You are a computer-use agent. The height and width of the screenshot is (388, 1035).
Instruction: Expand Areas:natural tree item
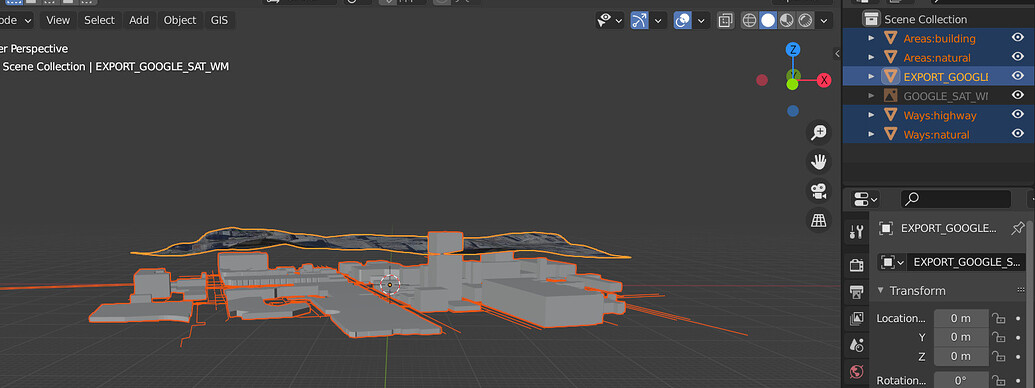pyautogui.click(x=871, y=57)
